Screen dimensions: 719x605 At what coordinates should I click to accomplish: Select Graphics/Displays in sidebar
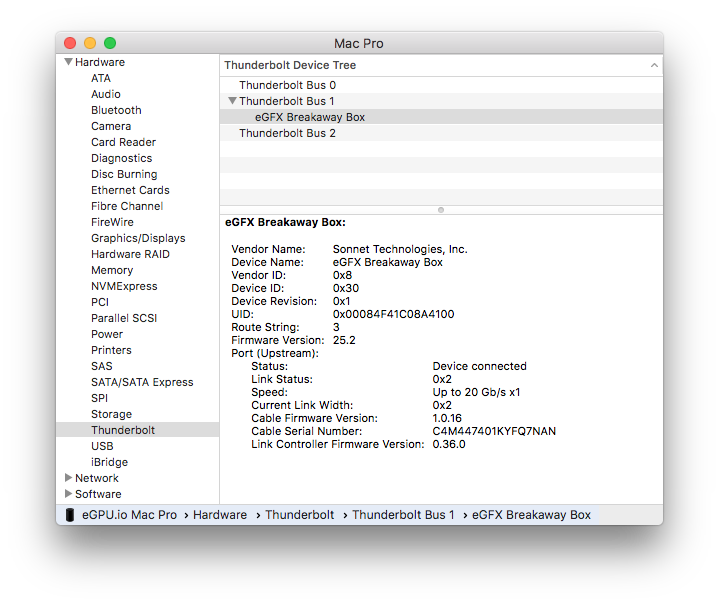pos(138,238)
